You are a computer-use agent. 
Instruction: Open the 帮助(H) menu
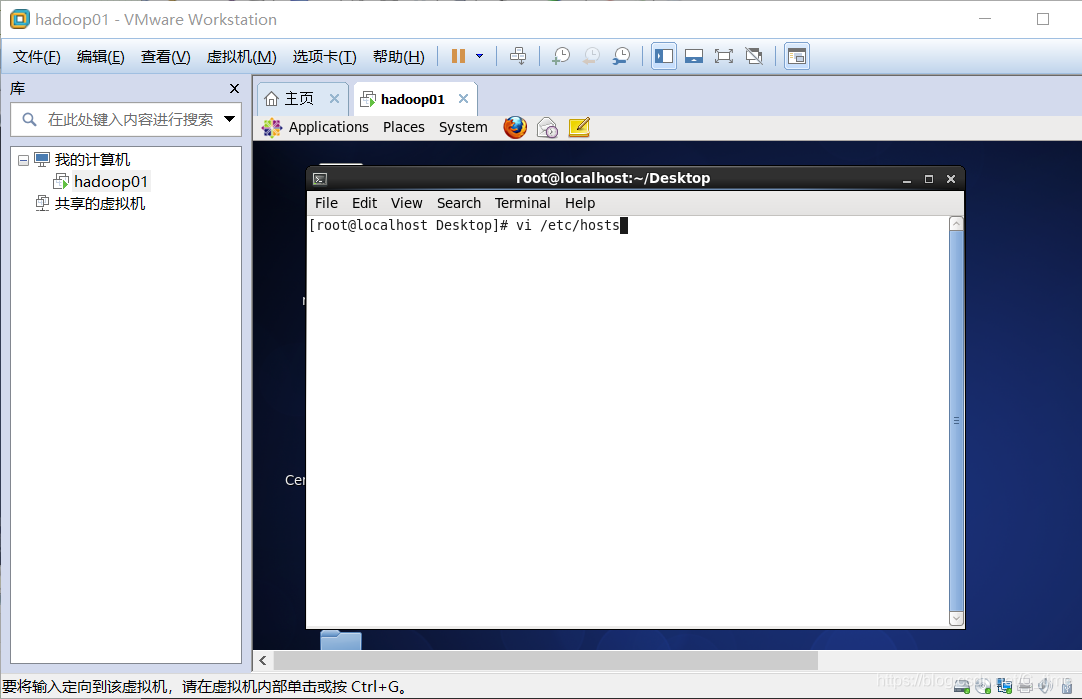point(399,57)
